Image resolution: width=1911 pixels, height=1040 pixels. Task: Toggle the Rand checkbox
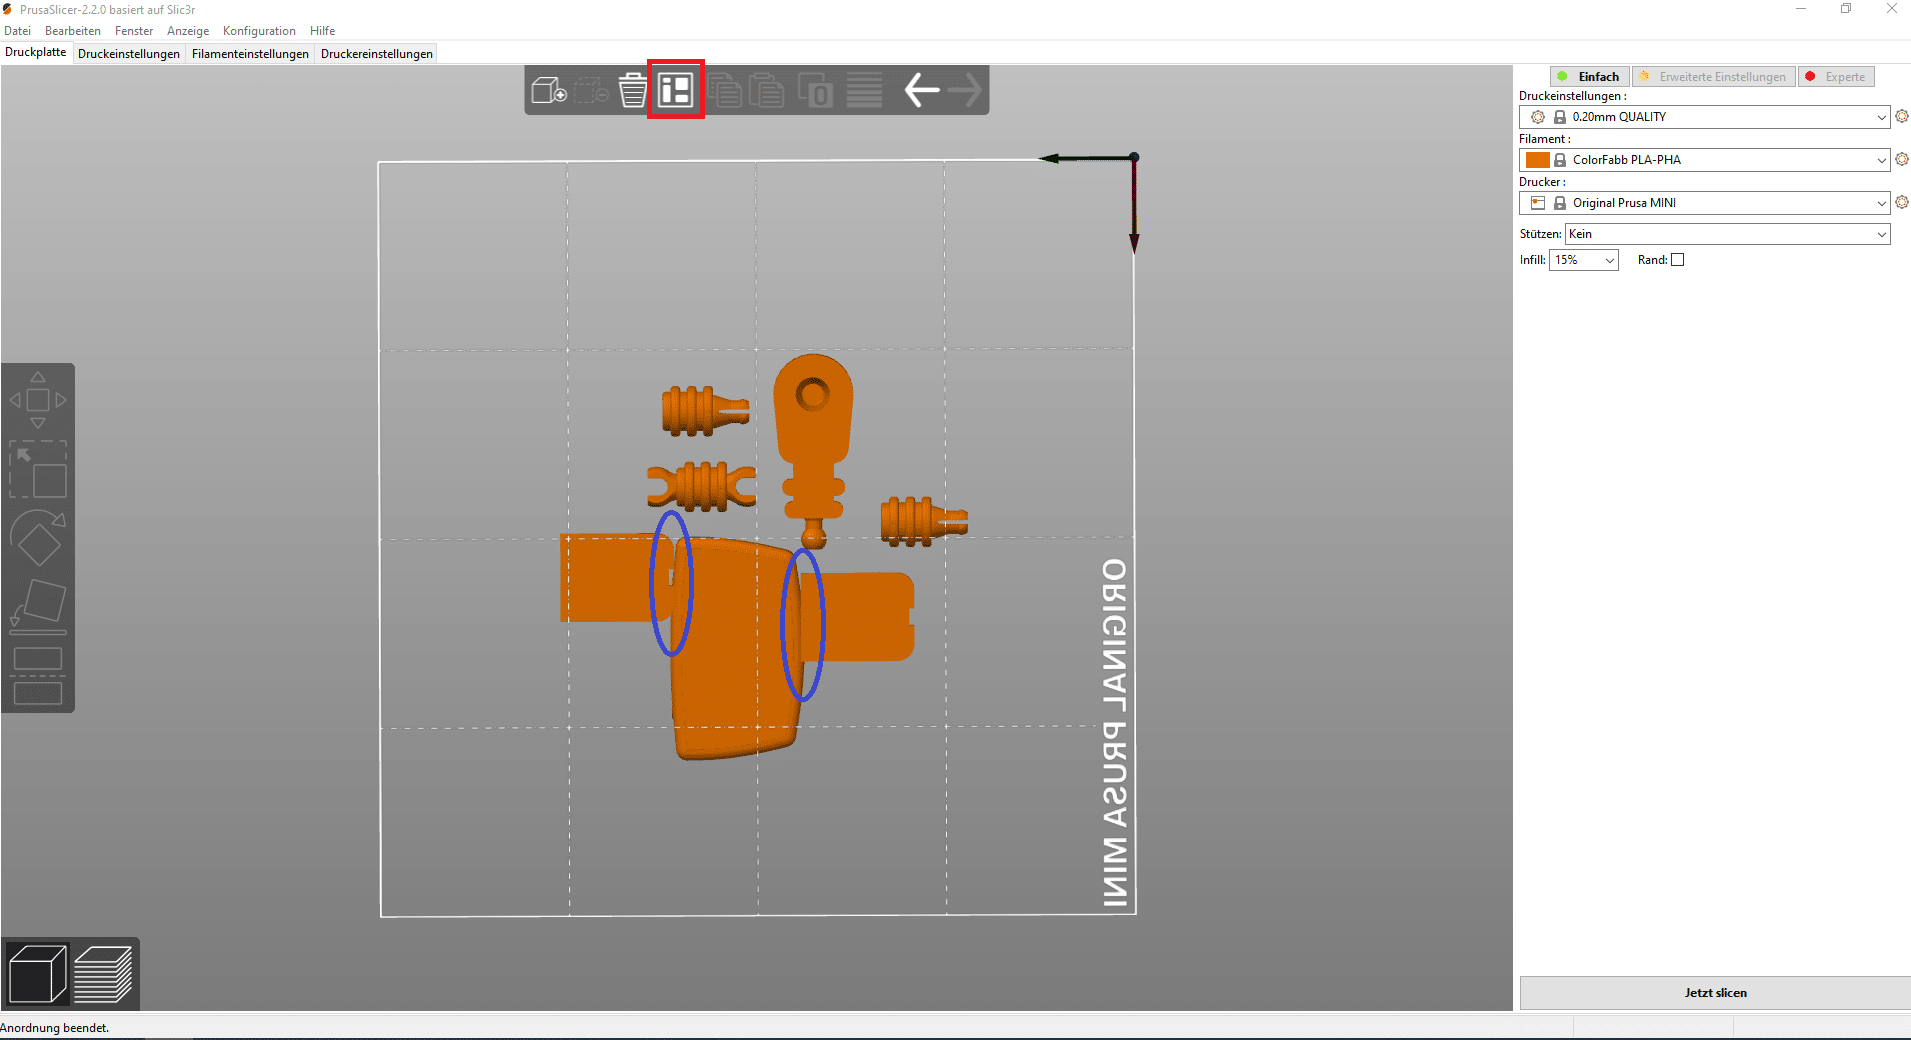click(x=1678, y=260)
